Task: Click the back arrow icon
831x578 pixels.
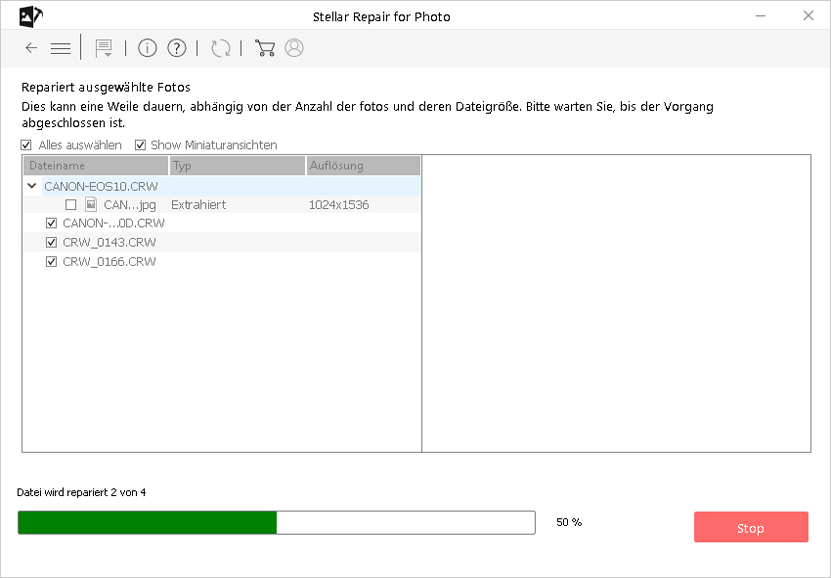Action: 31,48
